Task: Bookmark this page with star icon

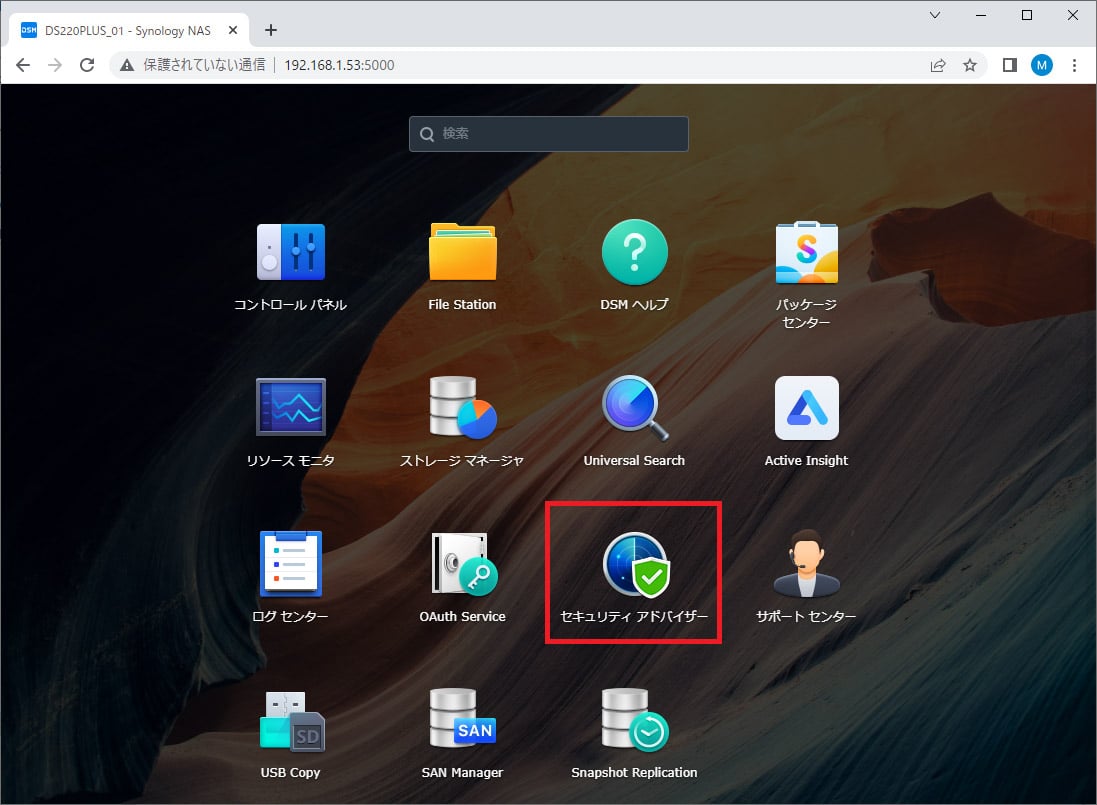Action: 970,65
